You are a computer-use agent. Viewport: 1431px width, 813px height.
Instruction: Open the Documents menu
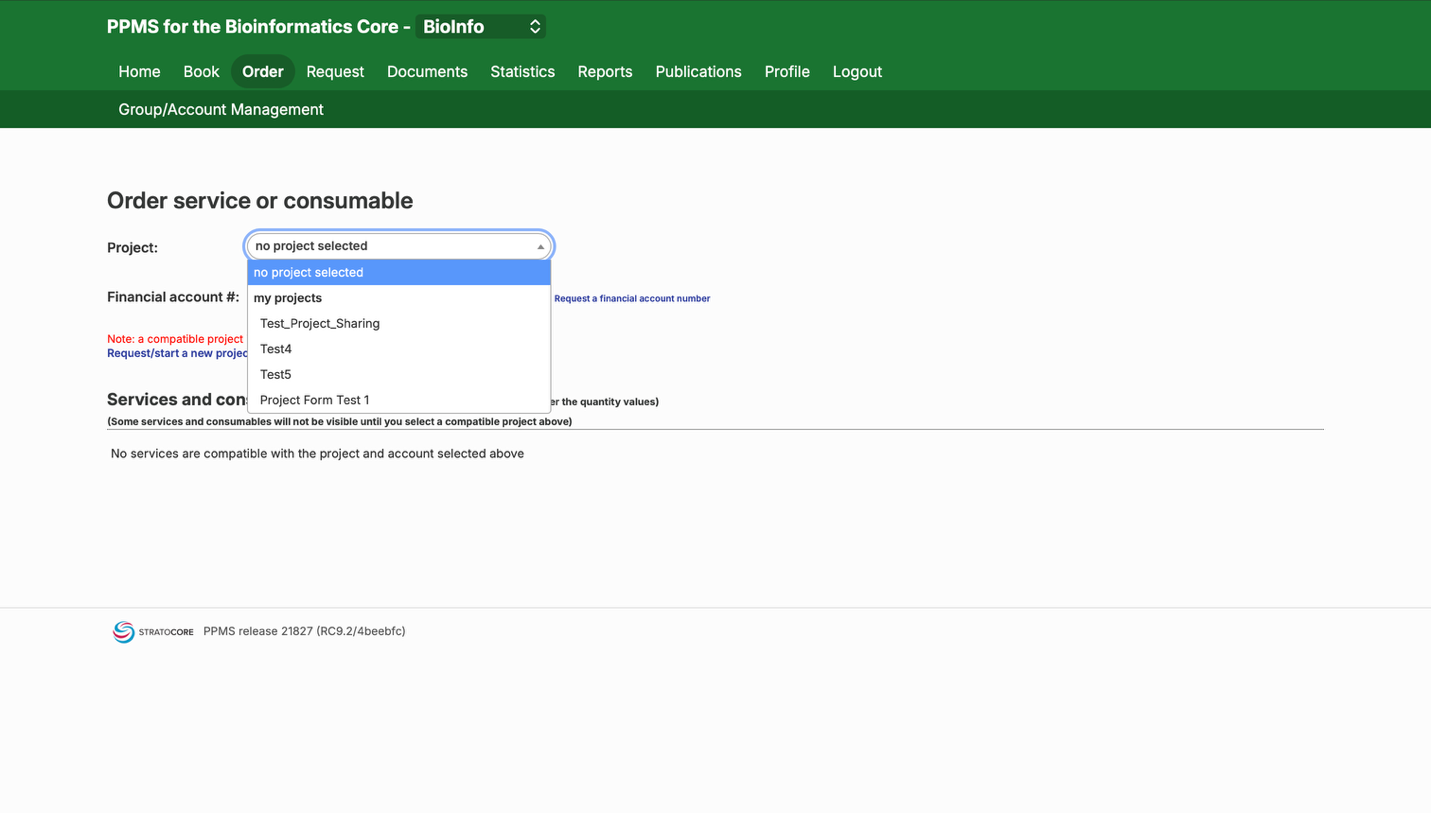(x=427, y=72)
